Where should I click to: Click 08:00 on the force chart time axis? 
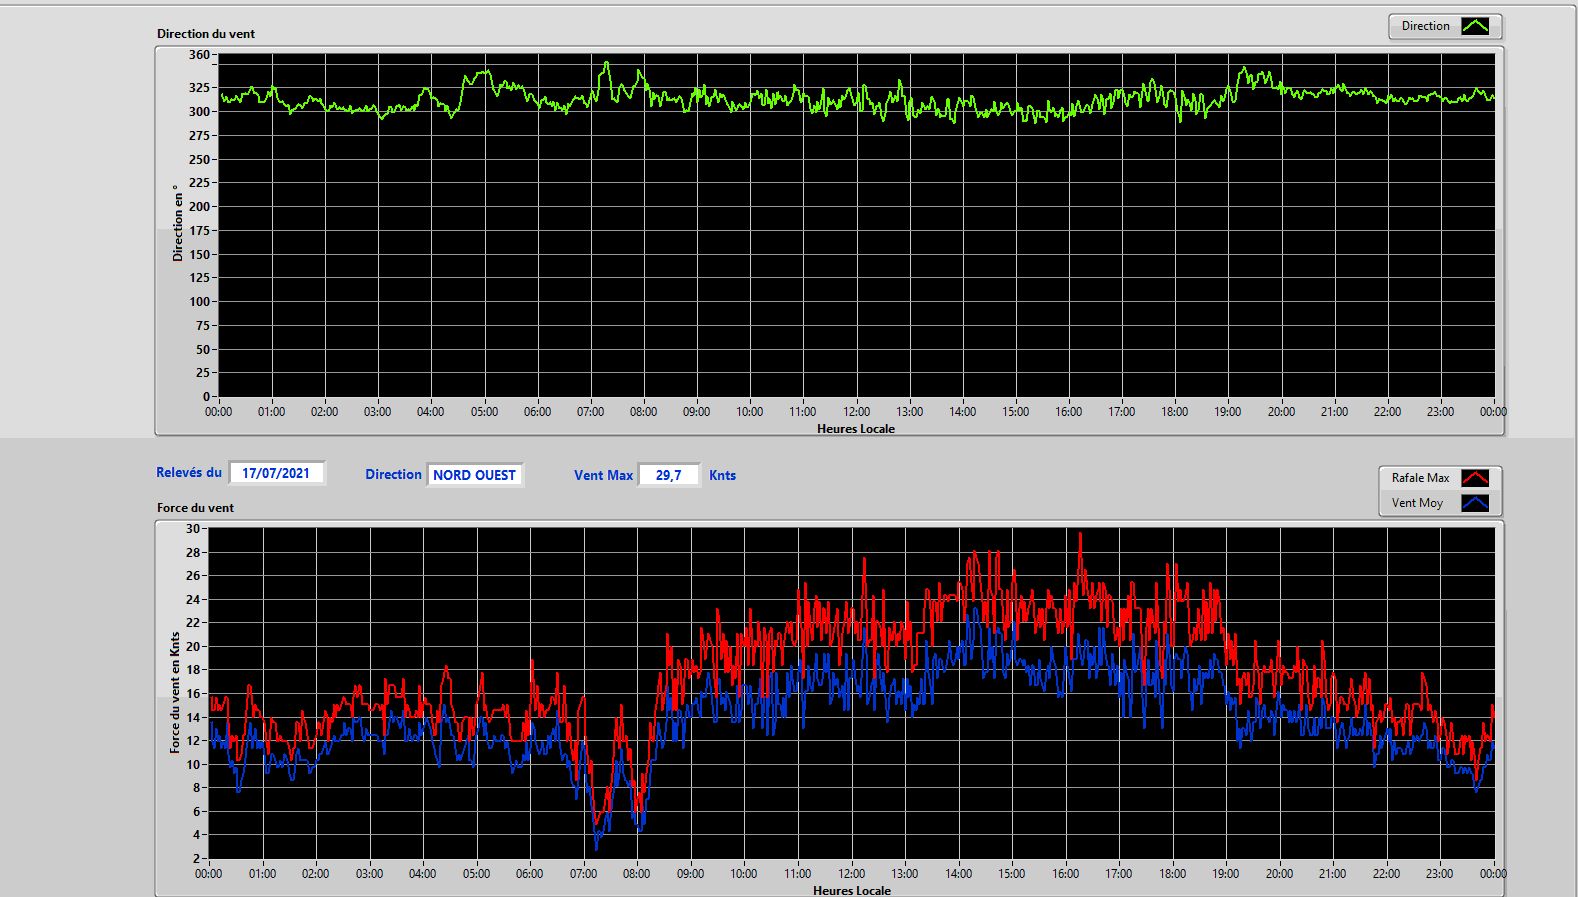tap(636, 874)
